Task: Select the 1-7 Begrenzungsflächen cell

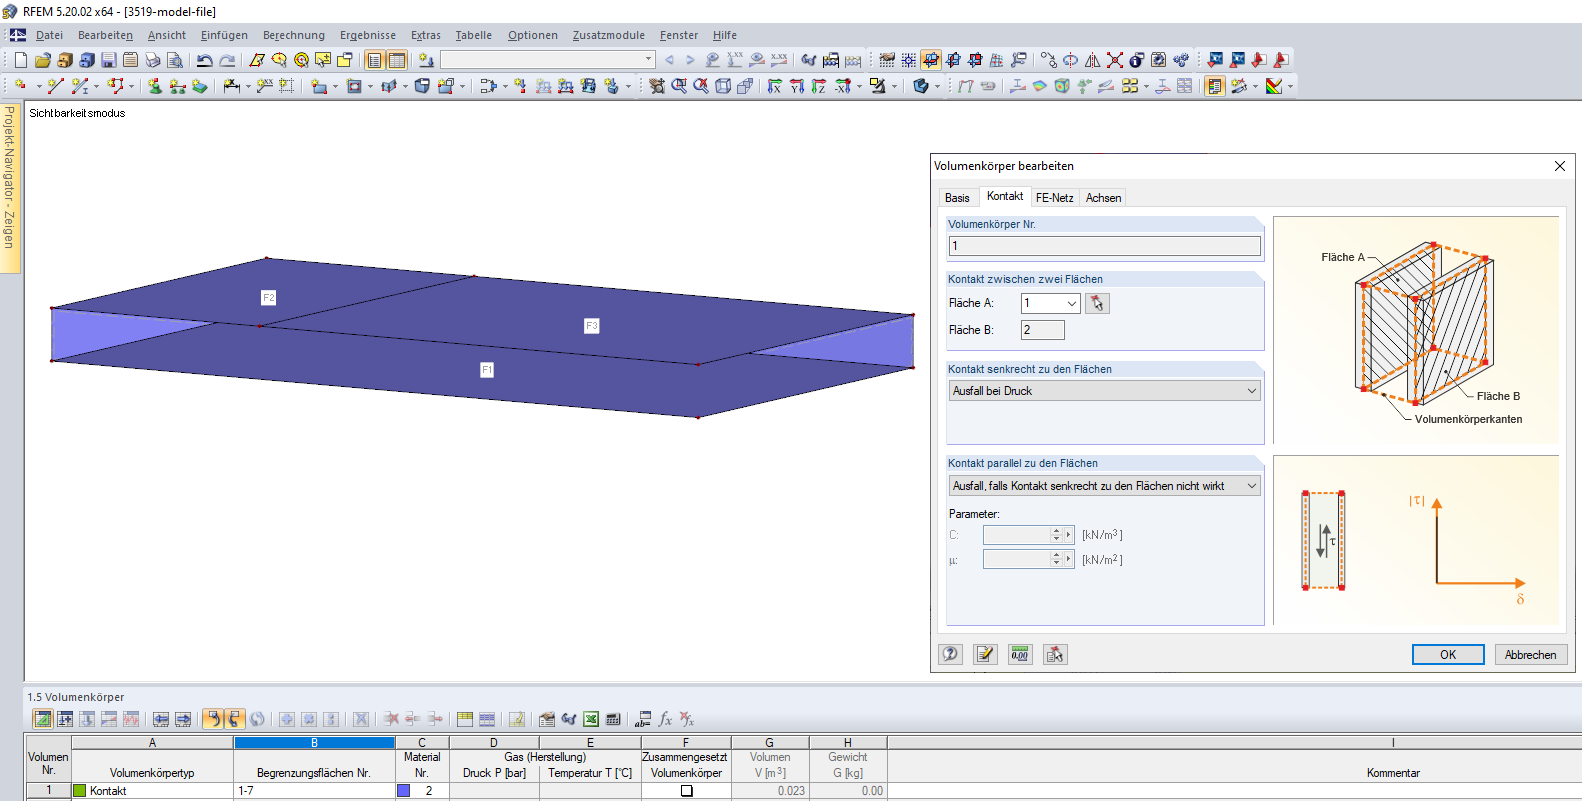Action: 314,790
